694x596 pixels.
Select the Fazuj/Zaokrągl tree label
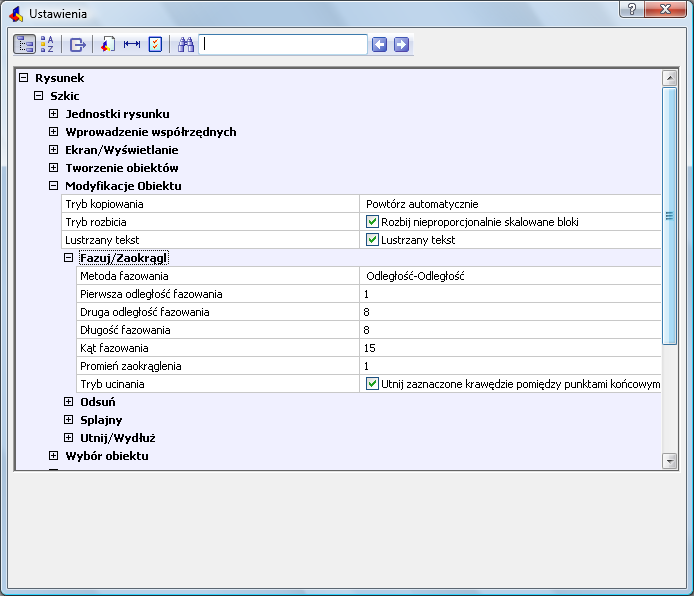point(123,258)
